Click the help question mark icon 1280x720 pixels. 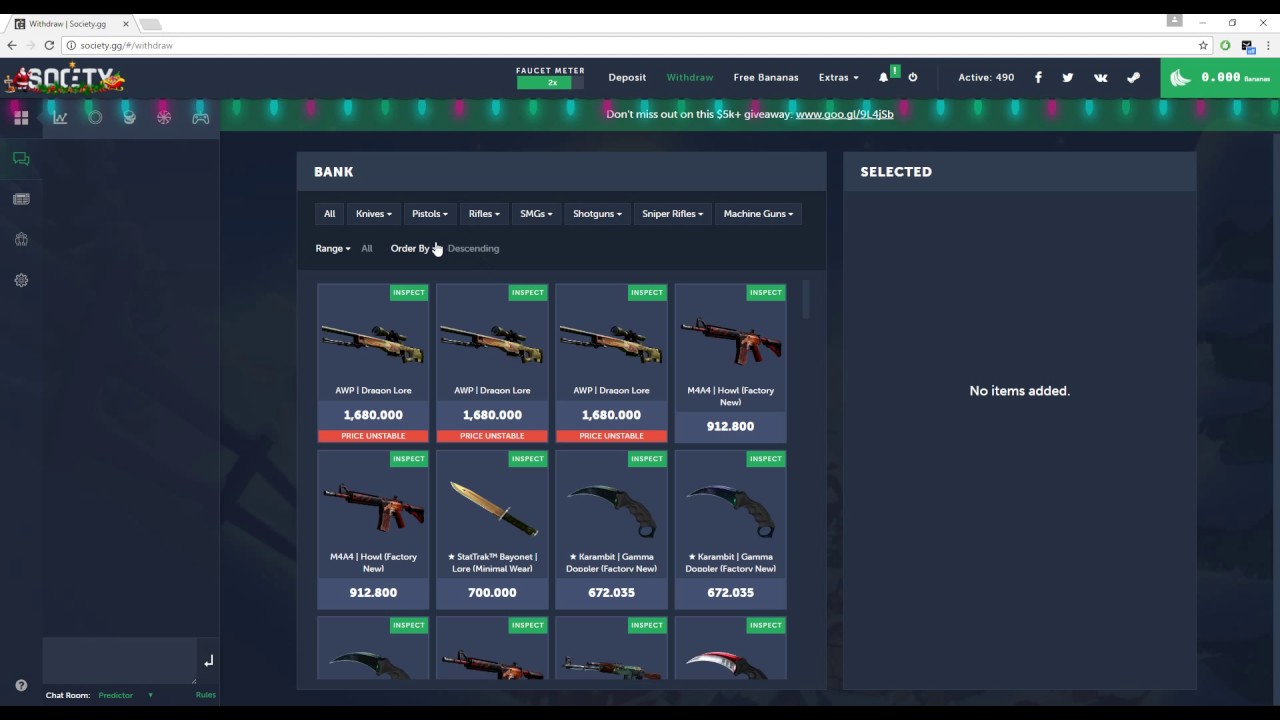21,686
